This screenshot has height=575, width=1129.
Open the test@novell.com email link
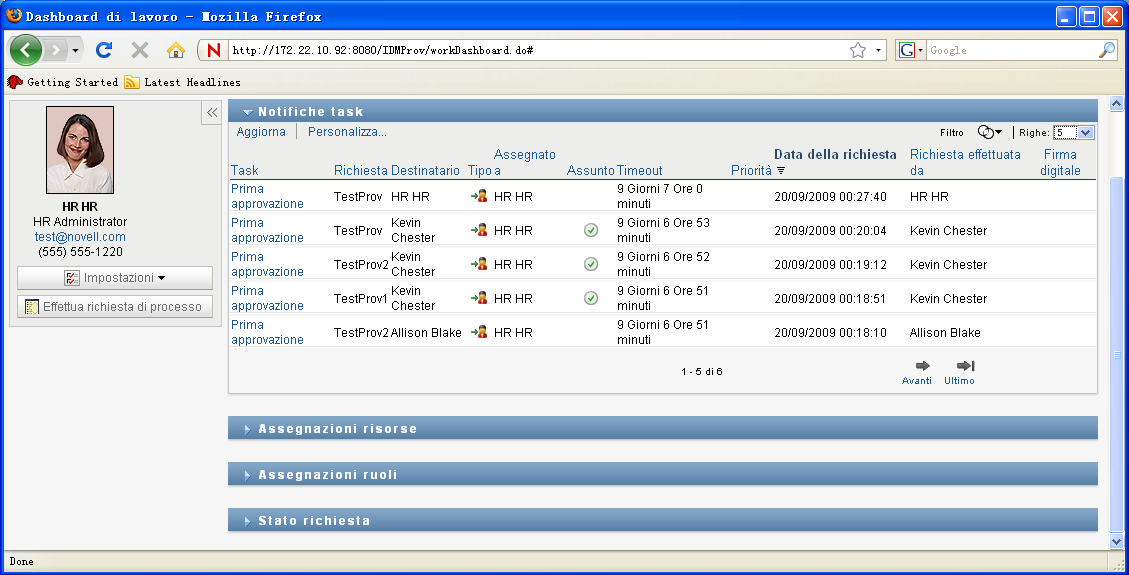tap(80, 237)
